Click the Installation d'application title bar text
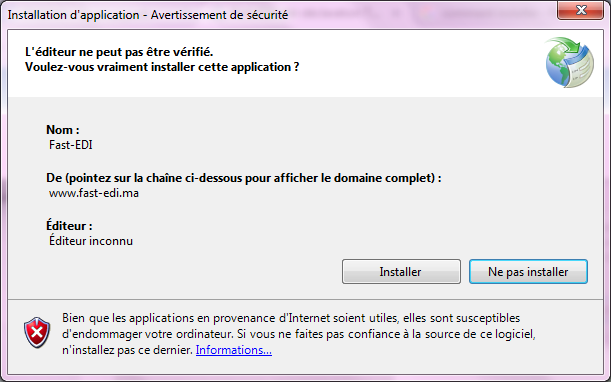Screen dimensions: 611x382 coord(74,15)
